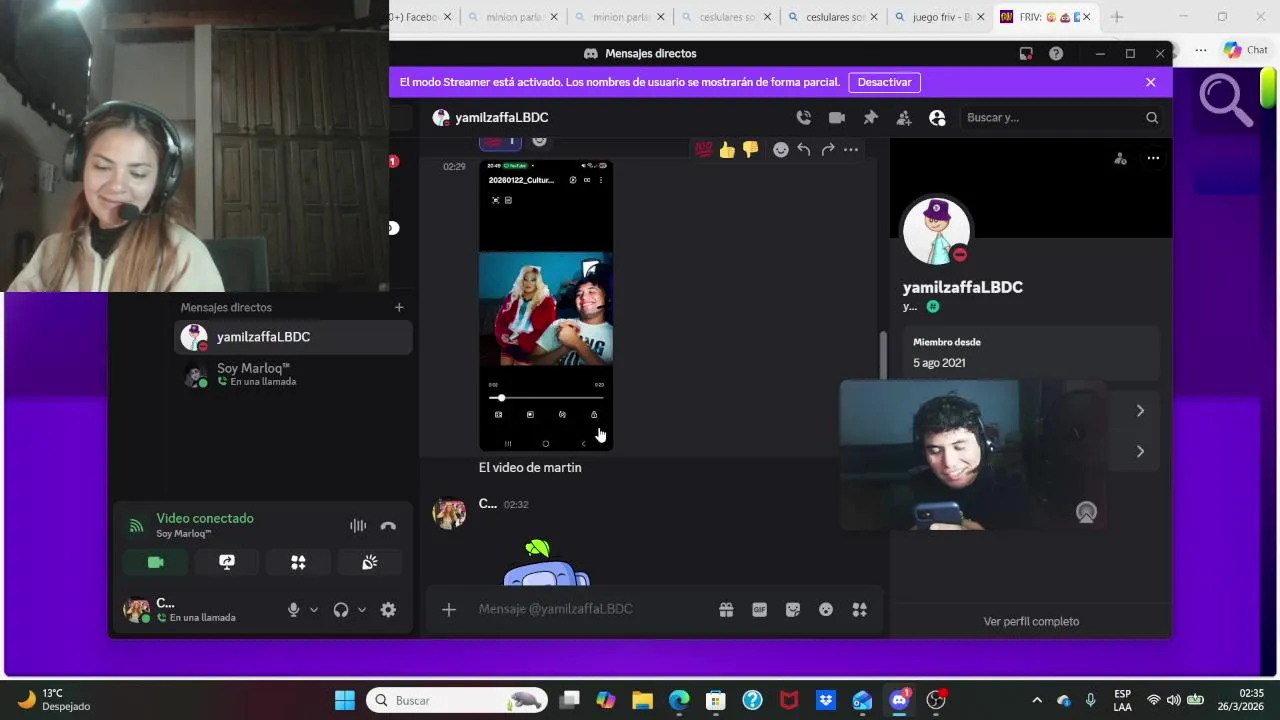Screen dimensions: 1280x720
Task: Expand second profile section chevron
Action: coord(1140,452)
